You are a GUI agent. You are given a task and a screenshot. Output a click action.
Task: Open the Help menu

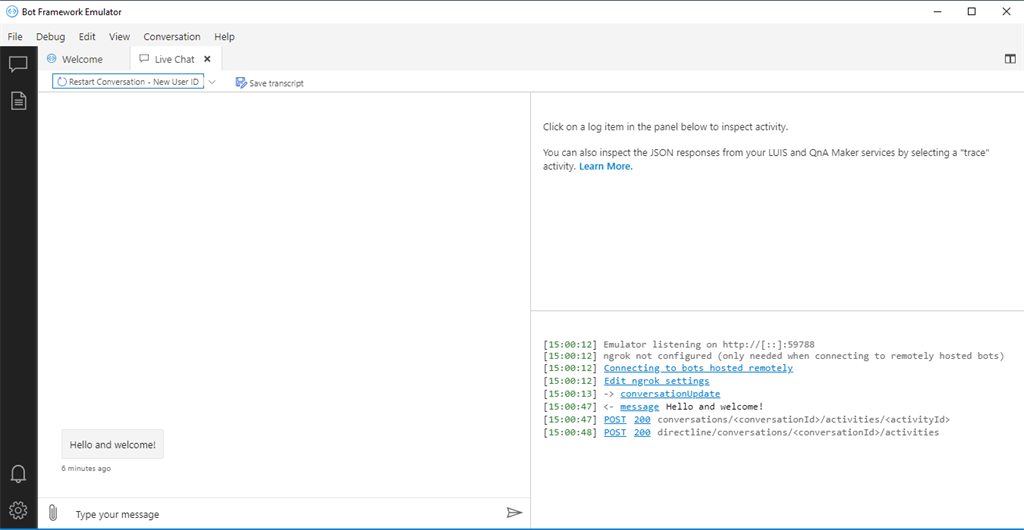(224, 37)
